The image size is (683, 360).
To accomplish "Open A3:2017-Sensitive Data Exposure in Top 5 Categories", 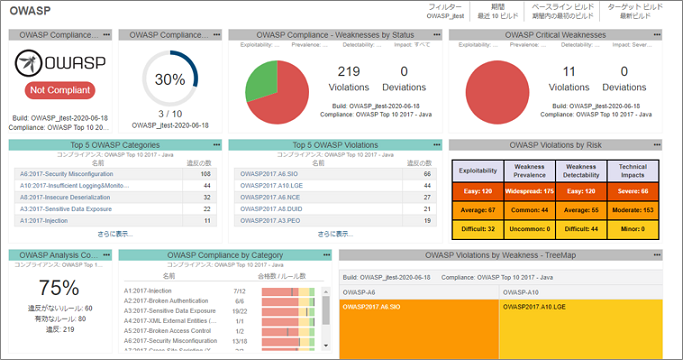I will click(x=66, y=209).
